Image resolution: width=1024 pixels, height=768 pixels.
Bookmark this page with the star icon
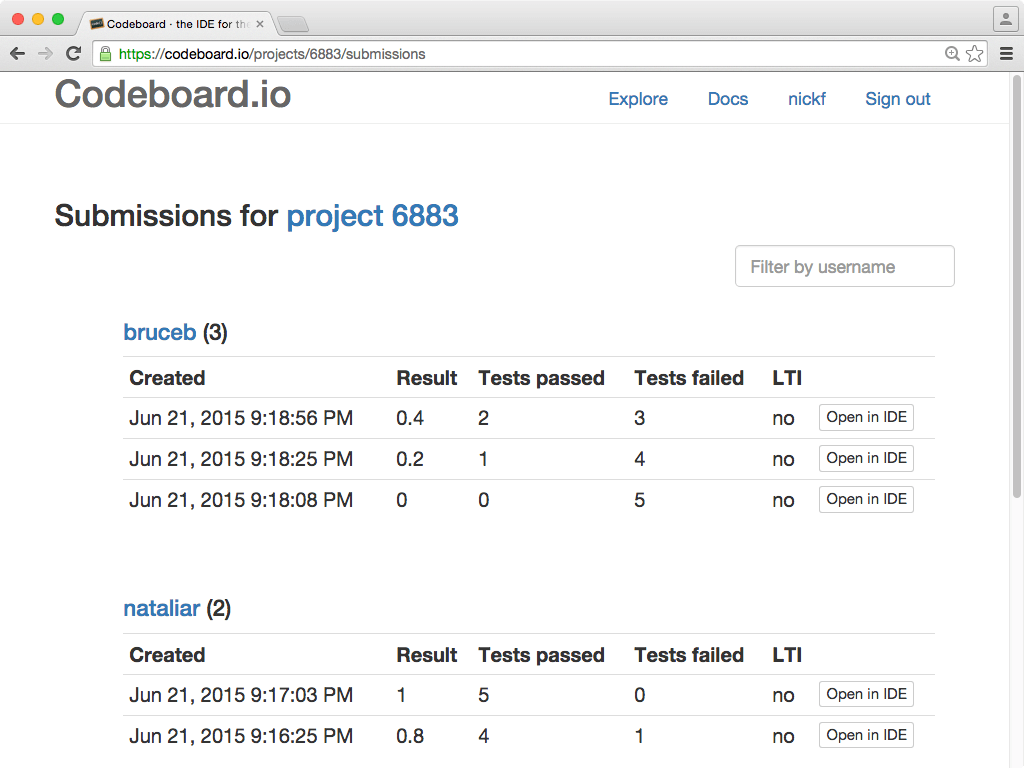click(974, 54)
